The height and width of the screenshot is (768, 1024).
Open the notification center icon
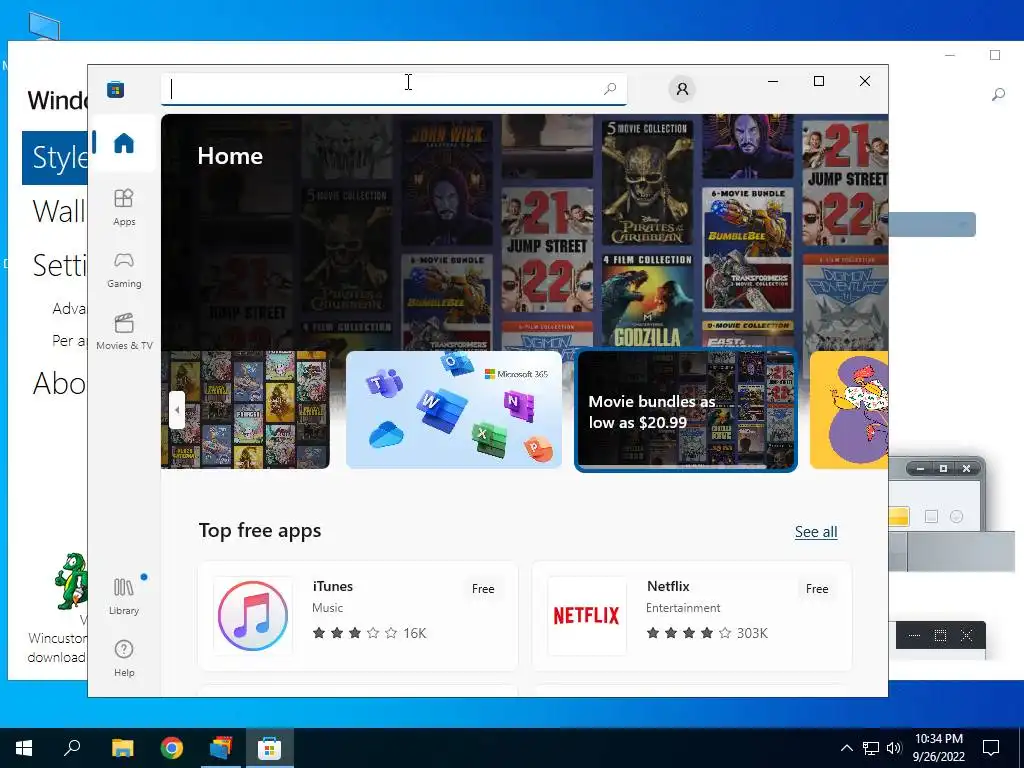tap(991, 748)
